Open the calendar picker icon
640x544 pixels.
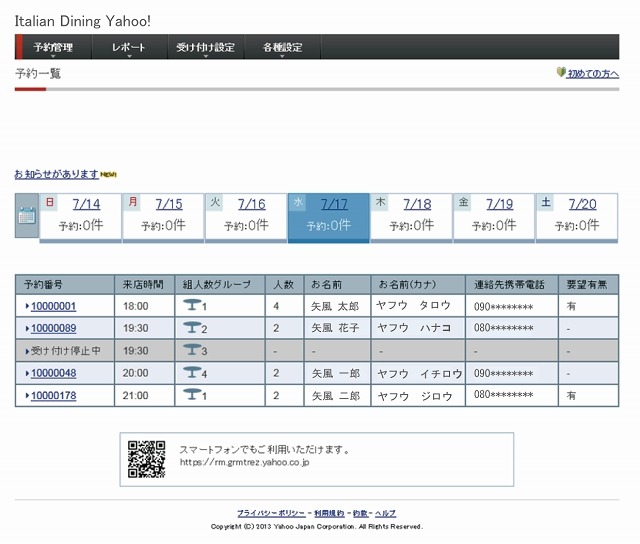(x=27, y=215)
